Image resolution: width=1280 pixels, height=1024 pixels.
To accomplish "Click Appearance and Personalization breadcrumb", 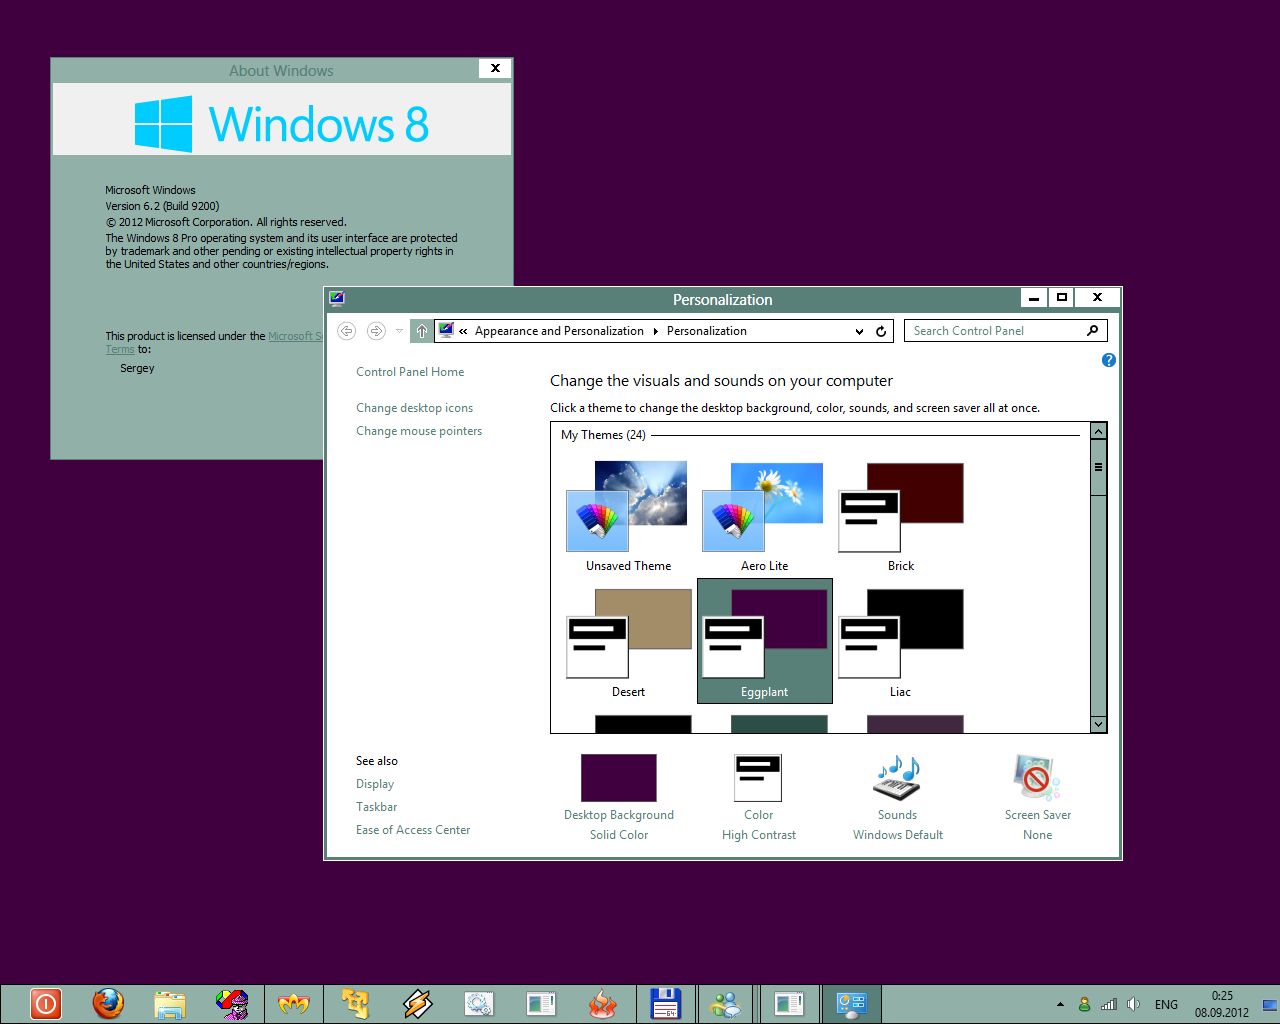I will coord(559,331).
